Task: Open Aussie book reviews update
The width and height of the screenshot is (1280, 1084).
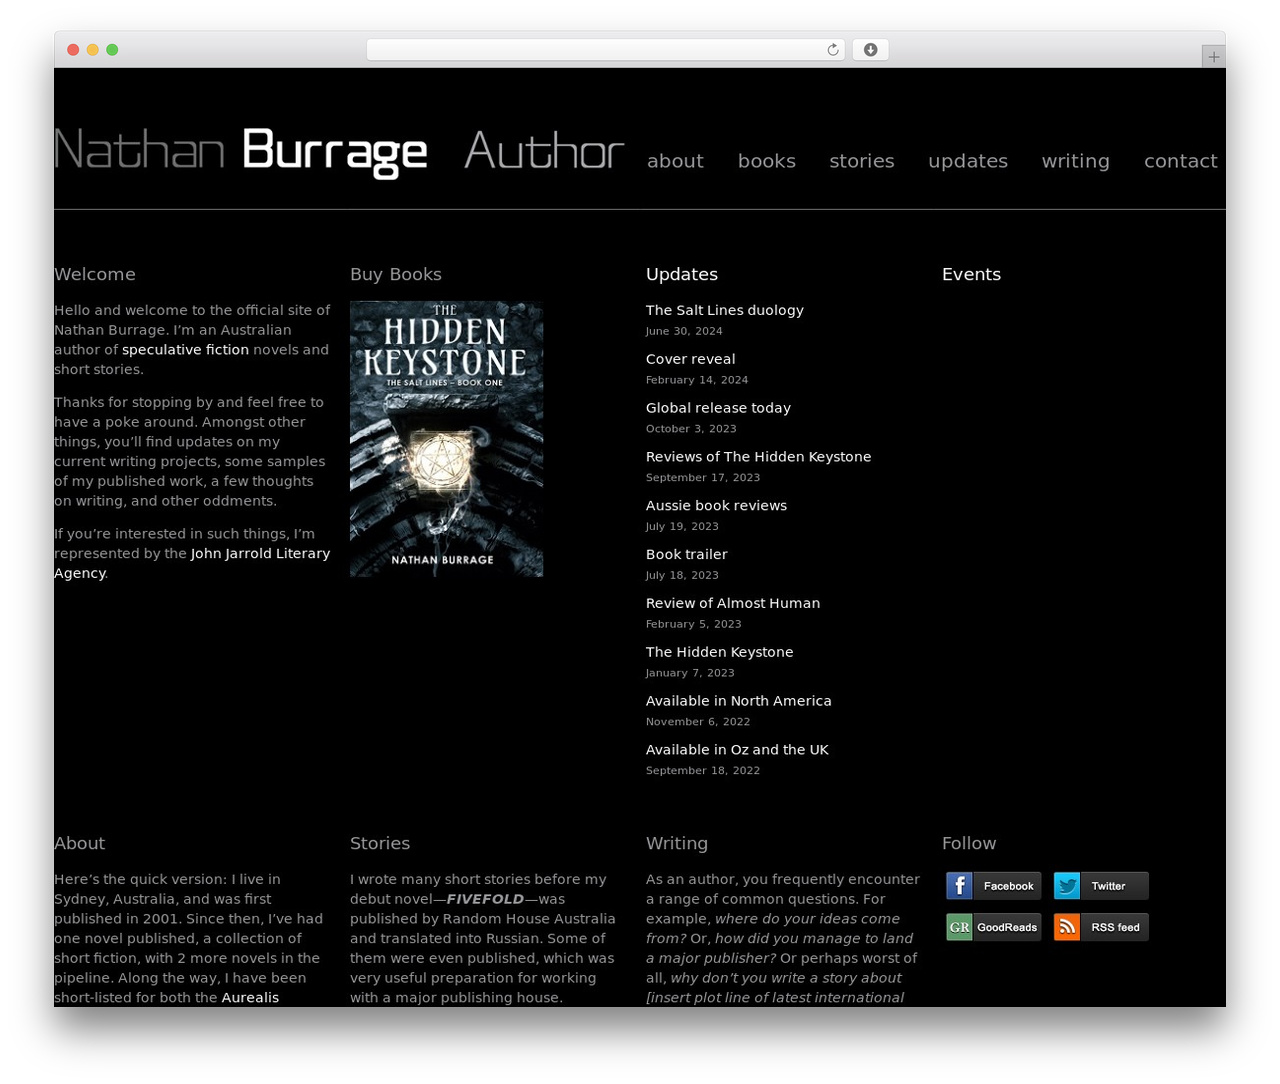Action: (716, 506)
